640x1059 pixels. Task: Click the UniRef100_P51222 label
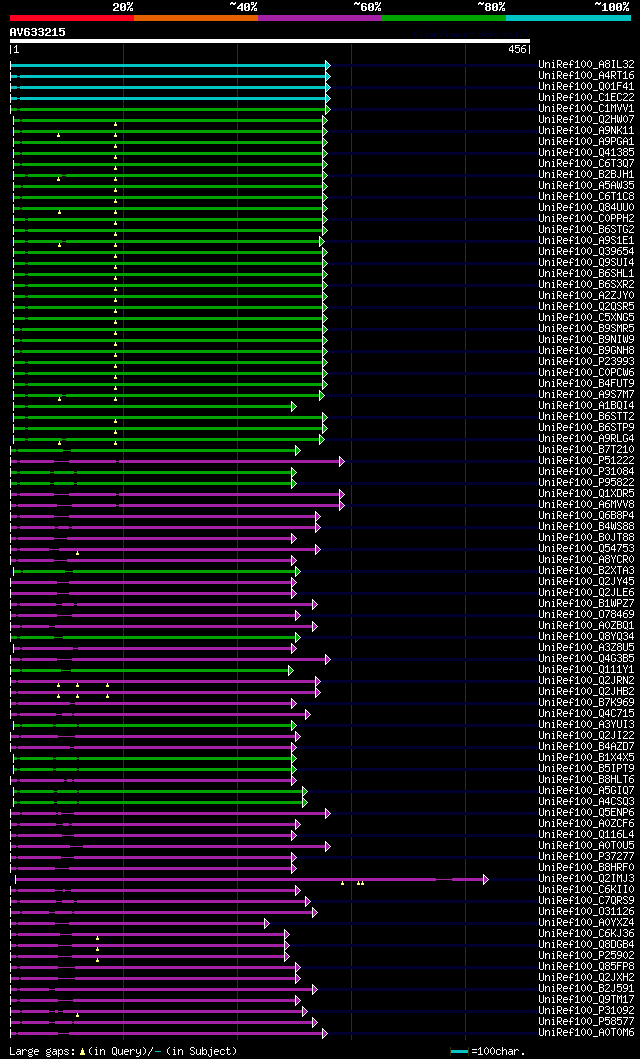point(586,461)
